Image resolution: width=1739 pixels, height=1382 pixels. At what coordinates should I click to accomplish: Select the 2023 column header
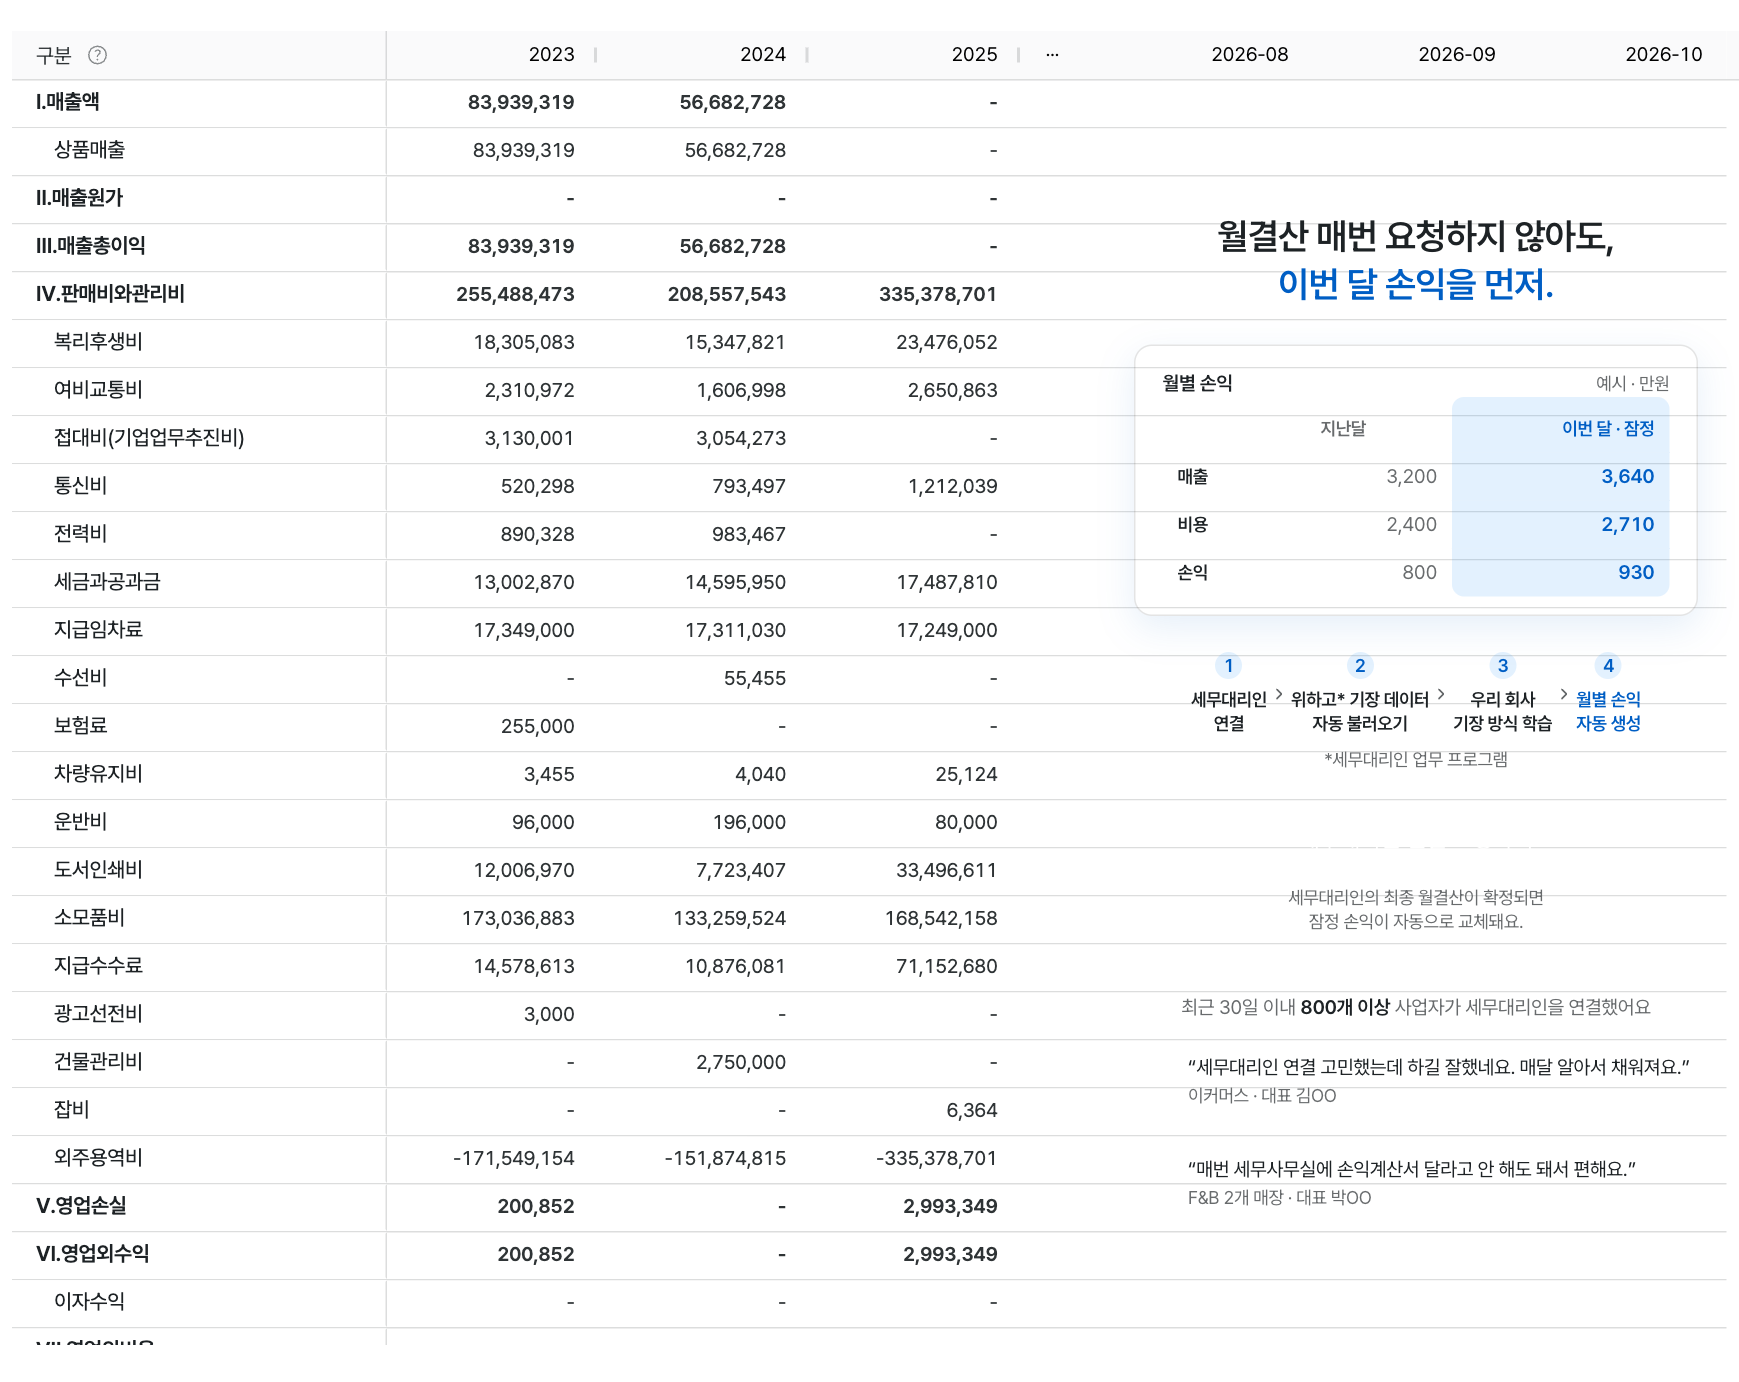click(551, 55)
